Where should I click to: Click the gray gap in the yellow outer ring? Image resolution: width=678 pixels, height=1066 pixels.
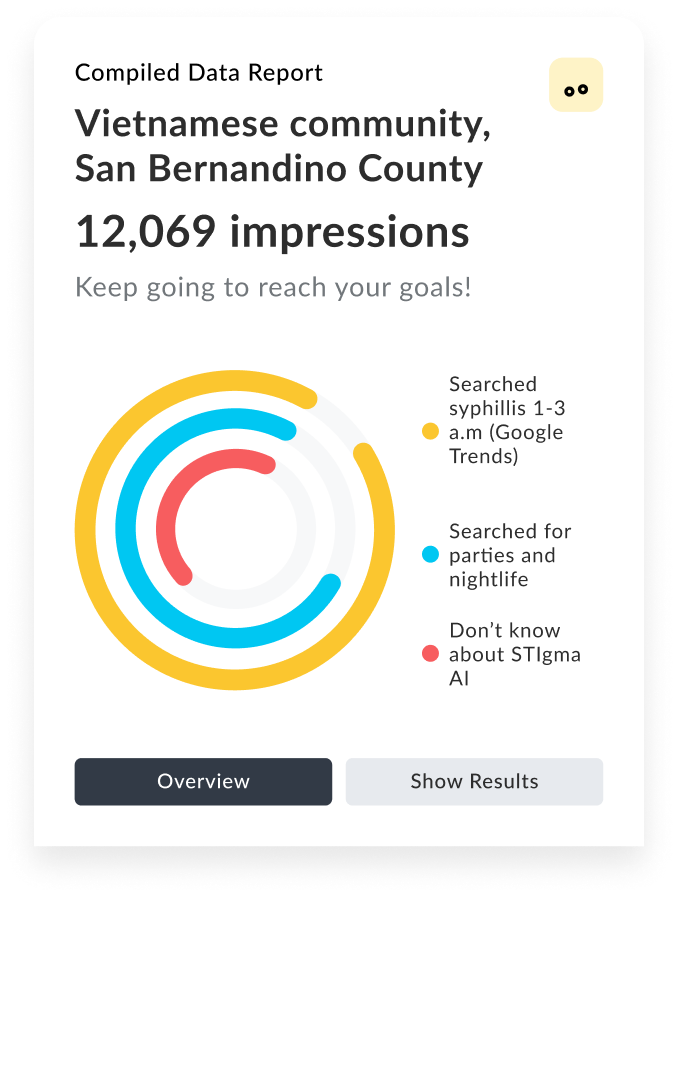(x=340, y=418)
